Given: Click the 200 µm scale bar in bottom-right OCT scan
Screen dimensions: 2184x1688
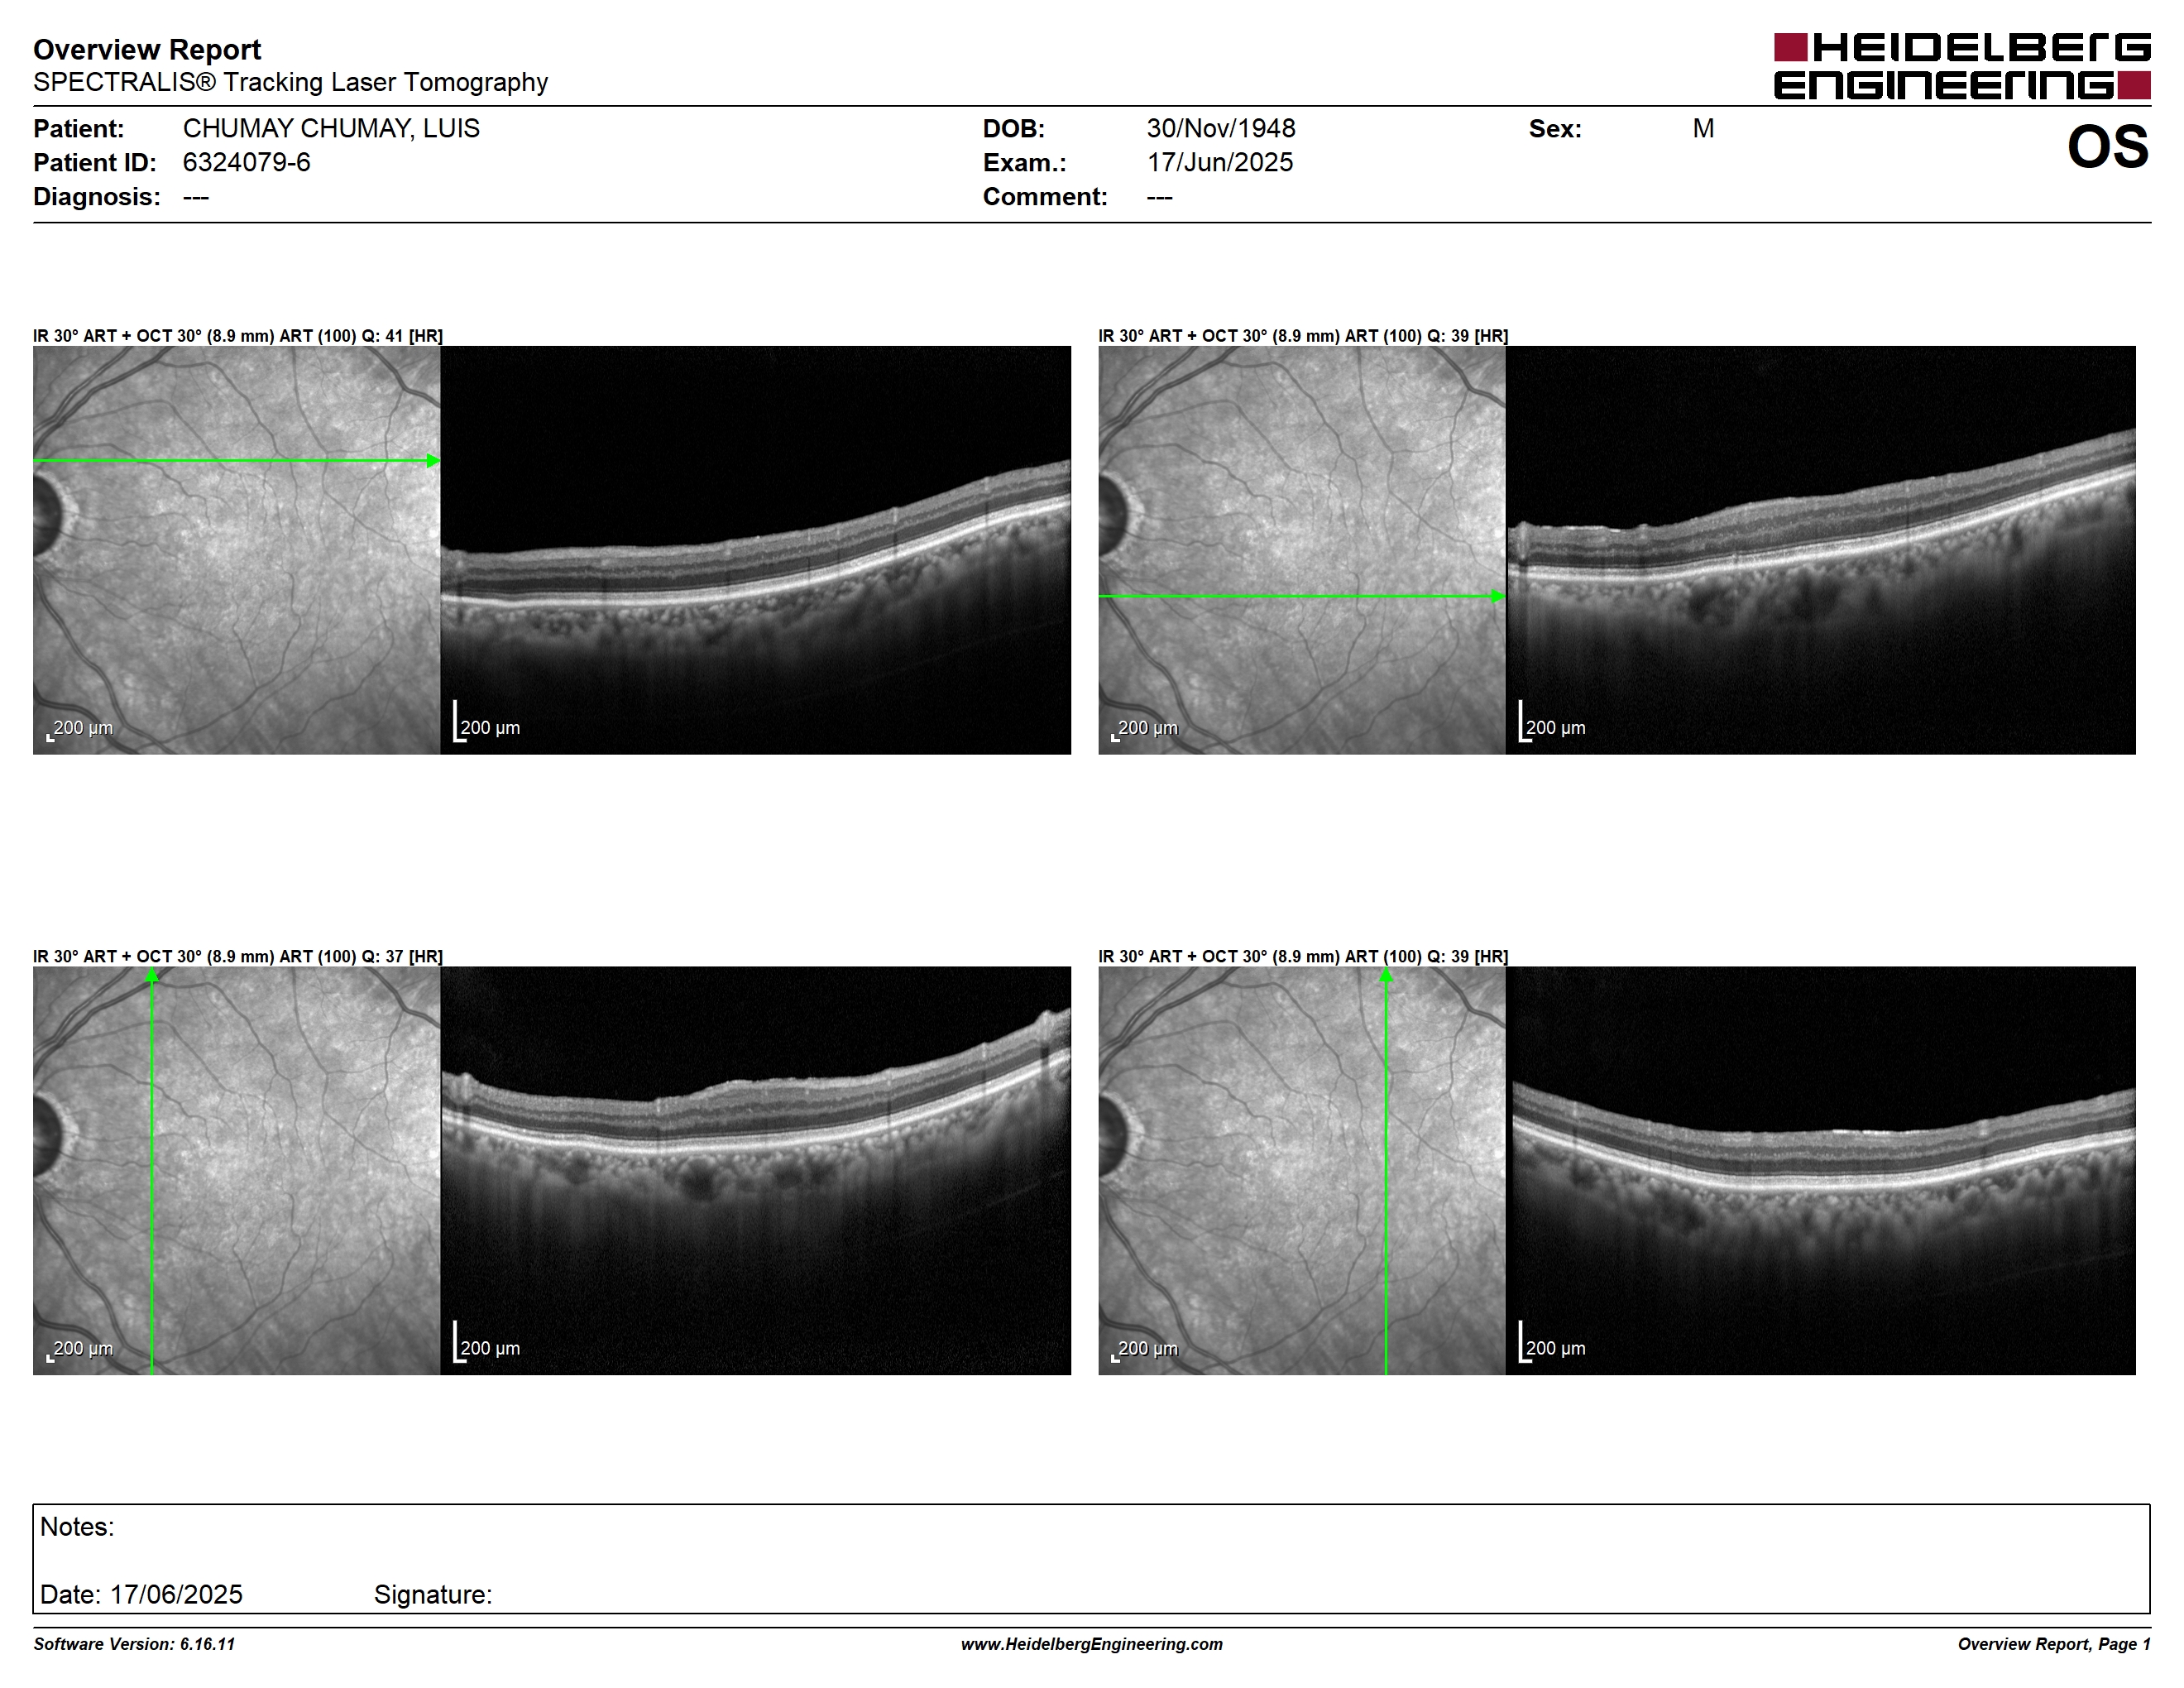Looking at the screenshot, I should coord(1552,1343).
